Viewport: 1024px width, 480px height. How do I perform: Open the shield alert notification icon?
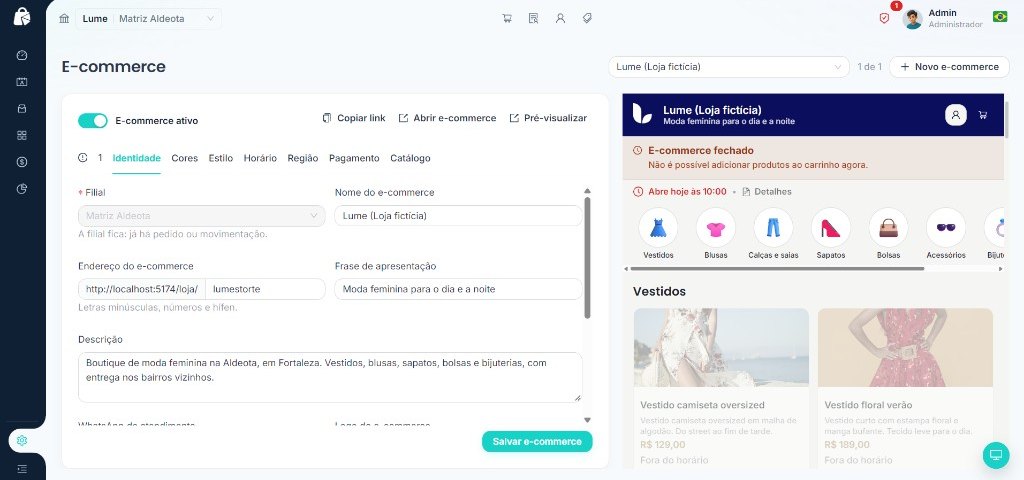884,18
